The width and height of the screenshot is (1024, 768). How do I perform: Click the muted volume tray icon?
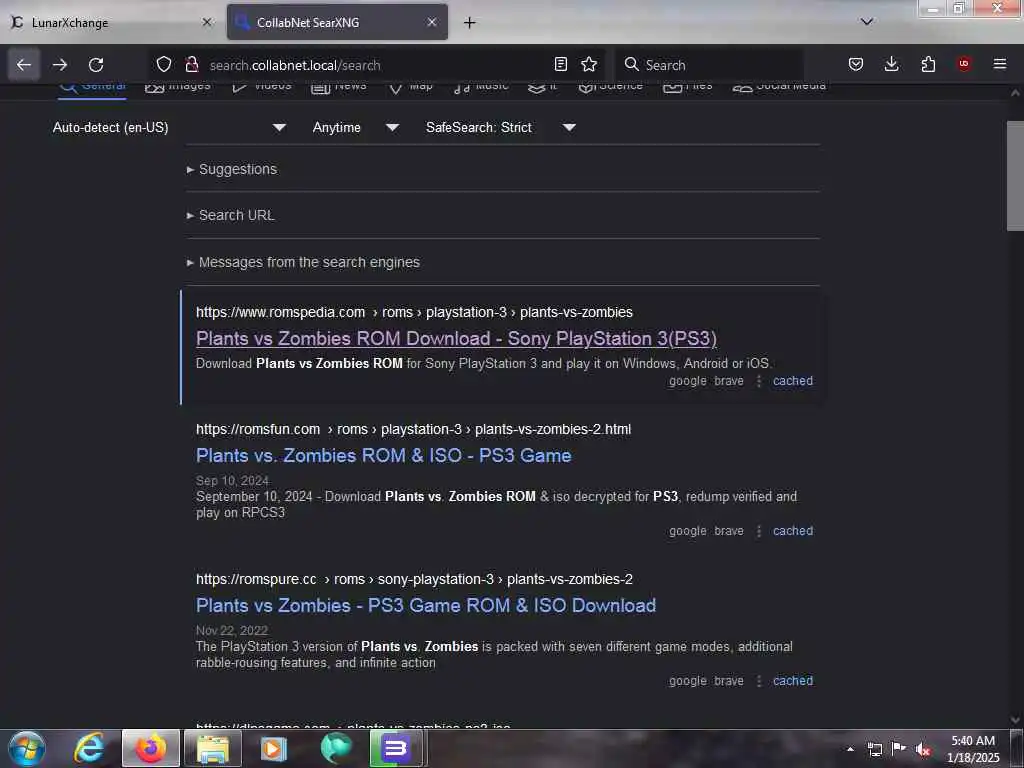tap(923, 749)
